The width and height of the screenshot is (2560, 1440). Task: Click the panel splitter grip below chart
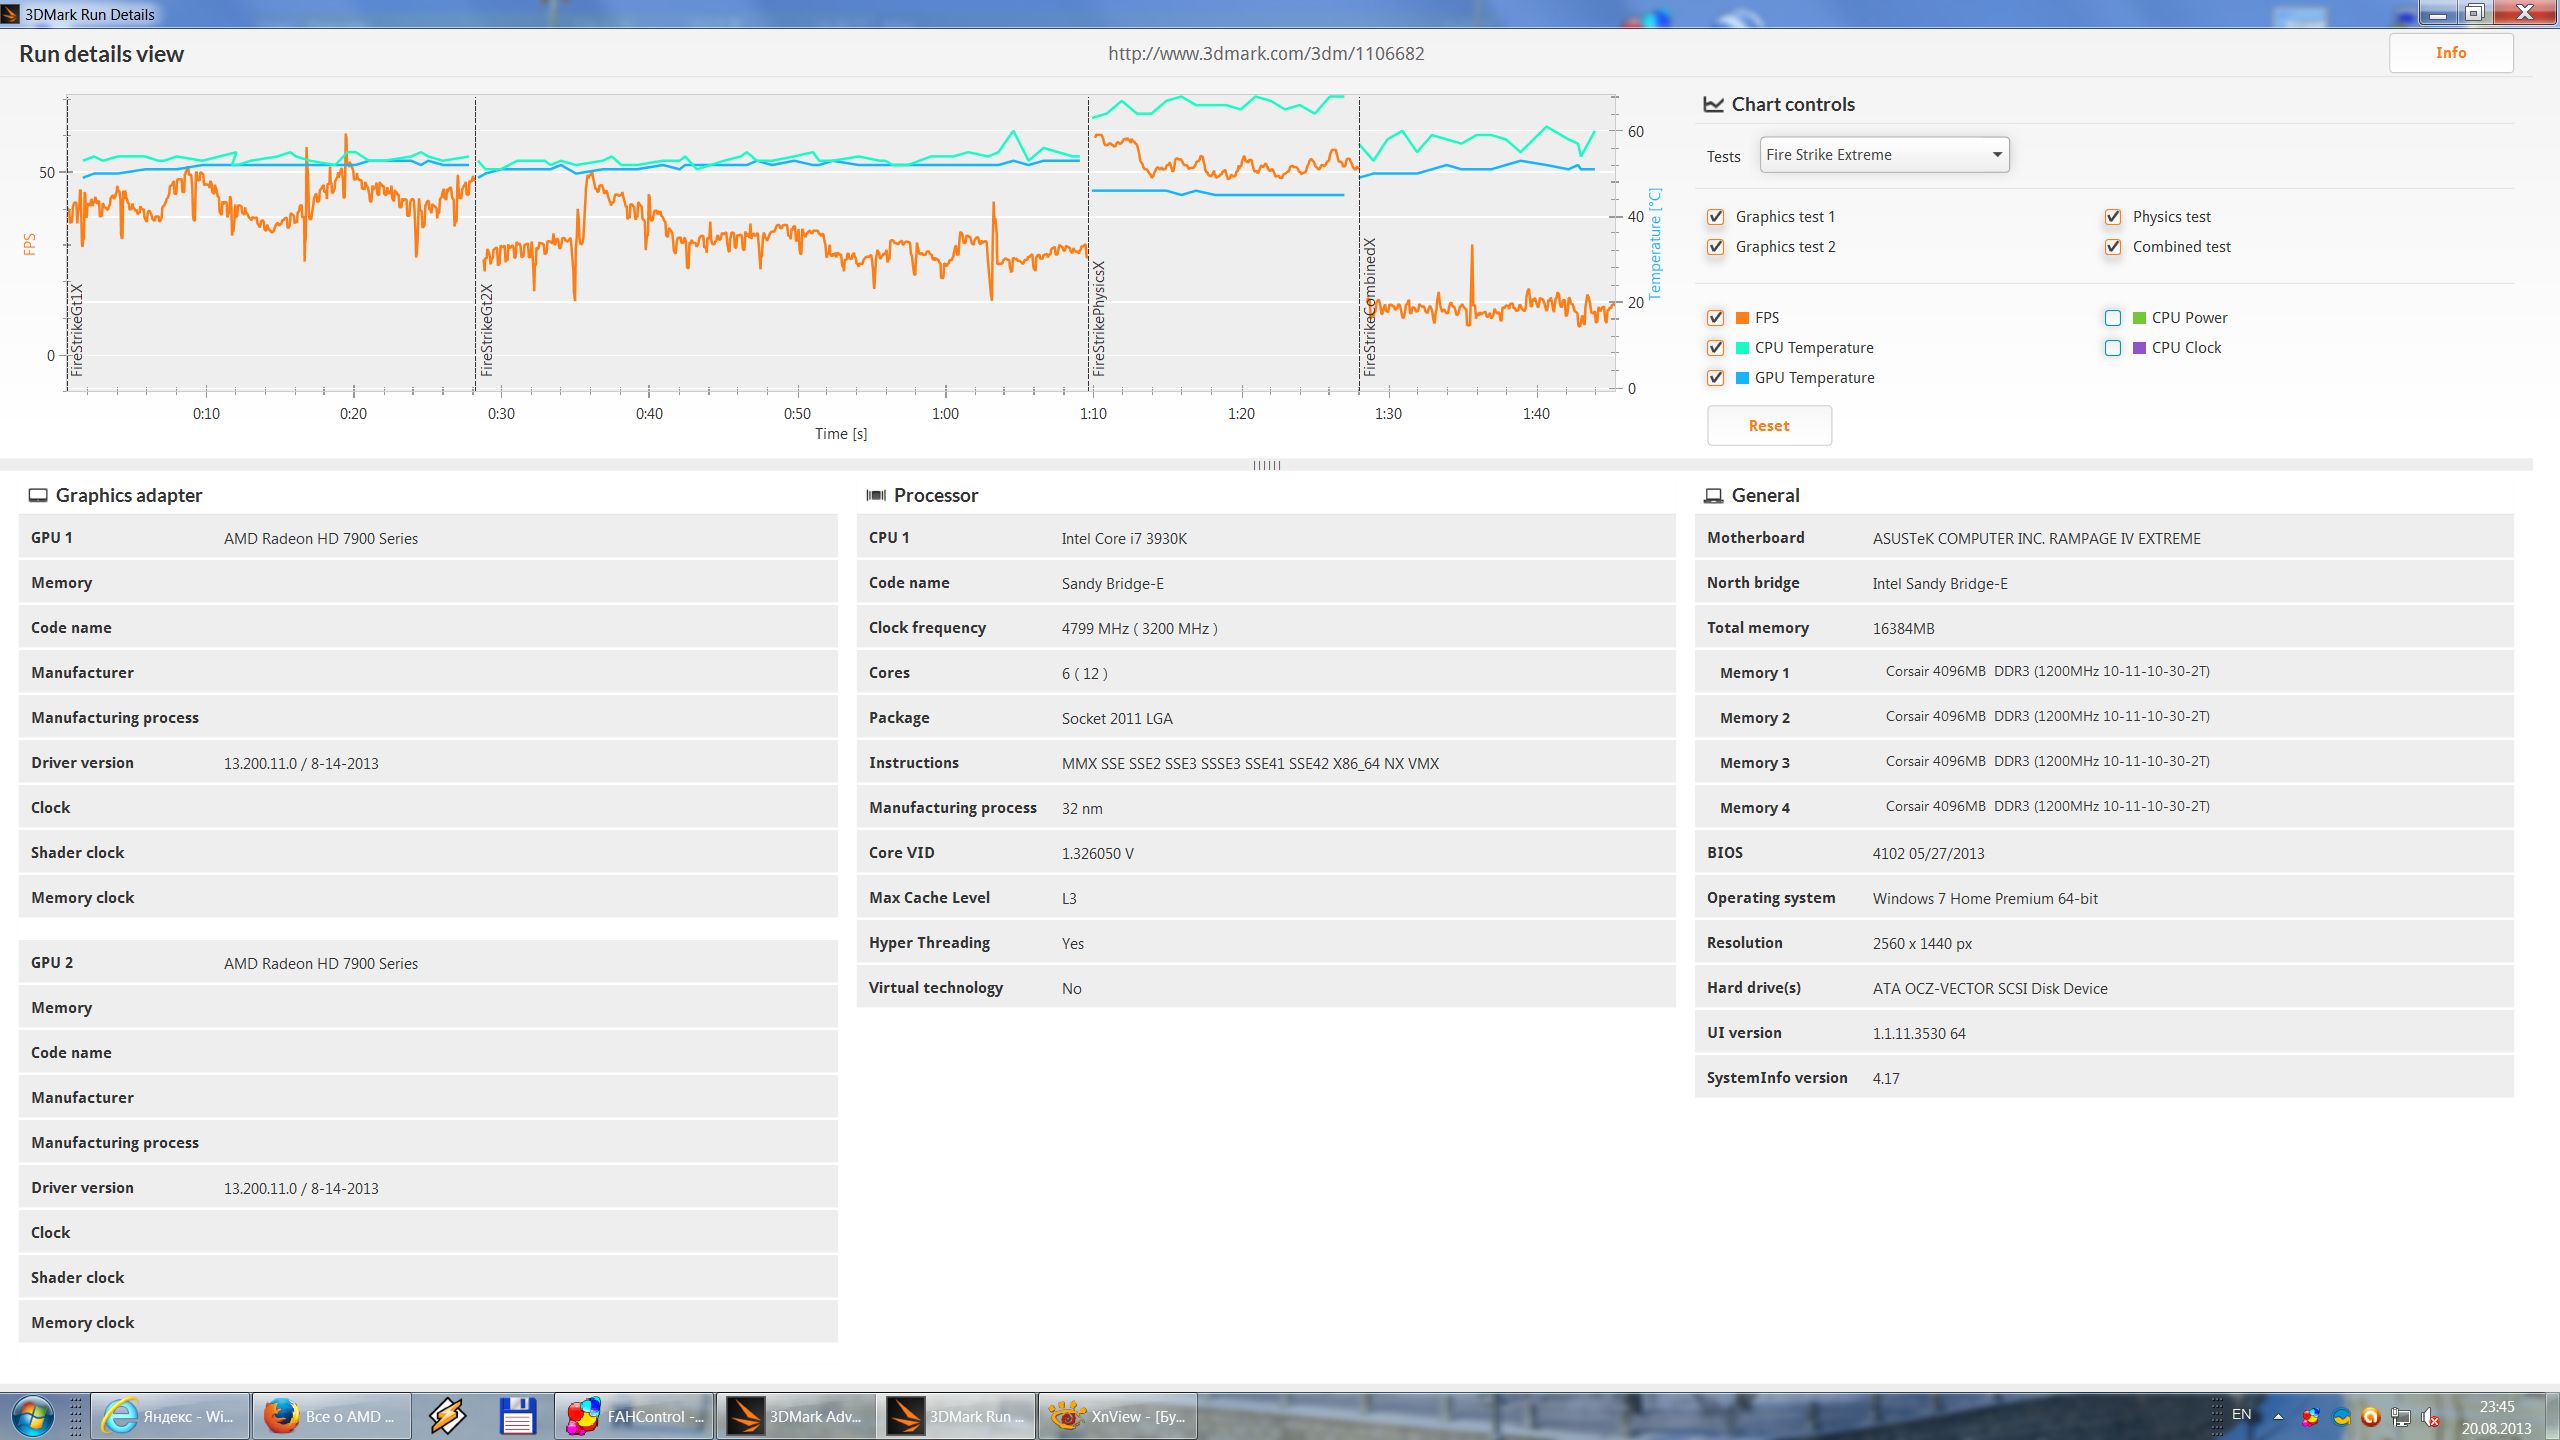(1266, 465)
